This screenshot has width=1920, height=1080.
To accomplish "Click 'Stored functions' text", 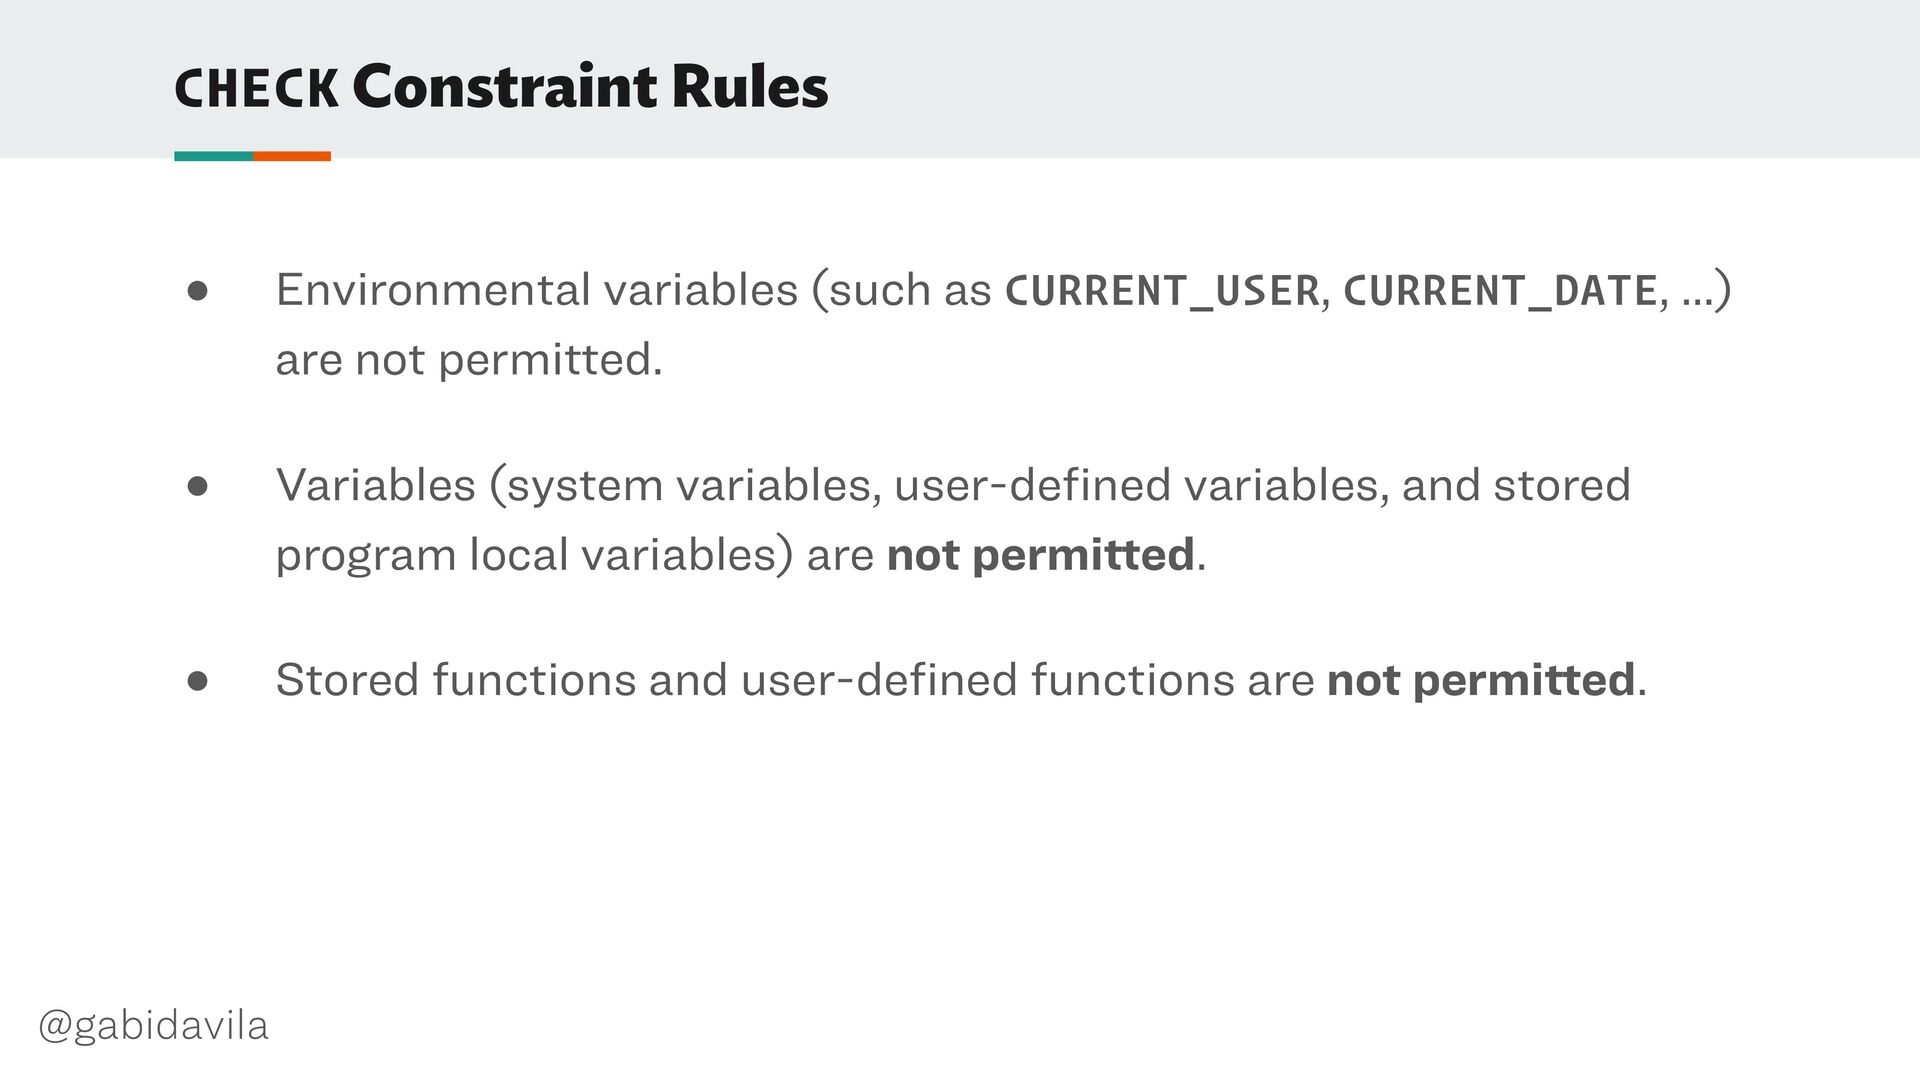I will tap(456, 680).
